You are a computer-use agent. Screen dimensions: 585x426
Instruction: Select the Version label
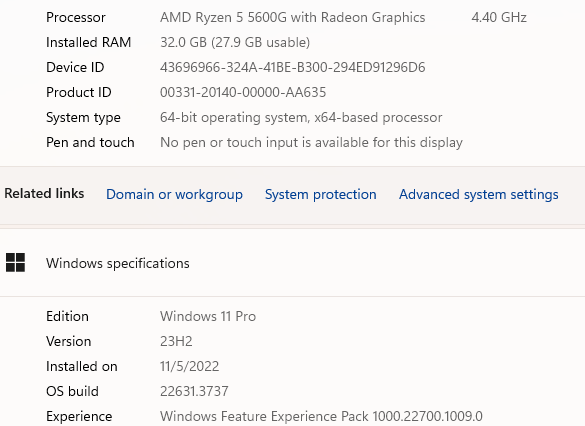(69, 341)
